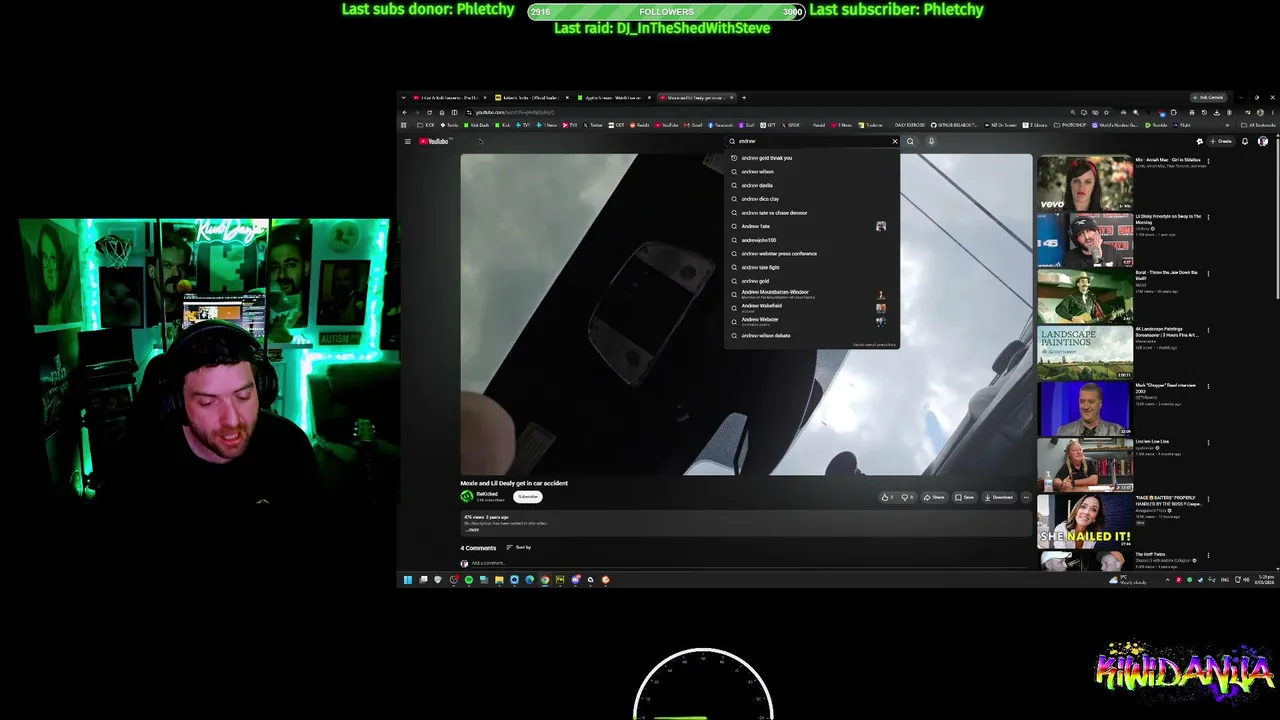
Task: Open more actions for the video
Action: coord(1025,497)
